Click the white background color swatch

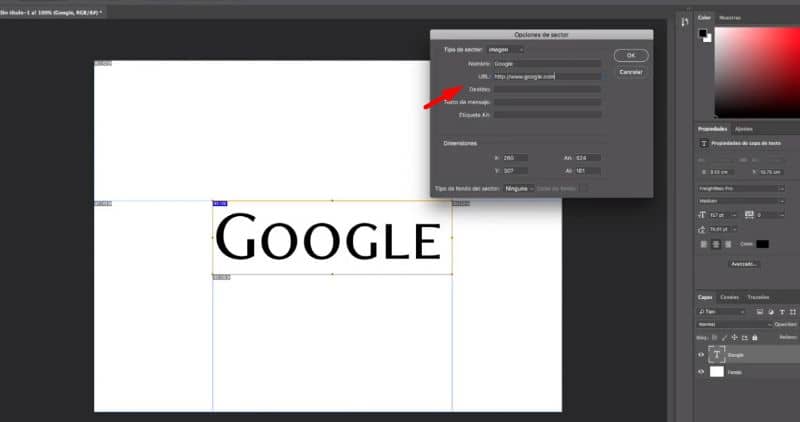tap(708, 39)
